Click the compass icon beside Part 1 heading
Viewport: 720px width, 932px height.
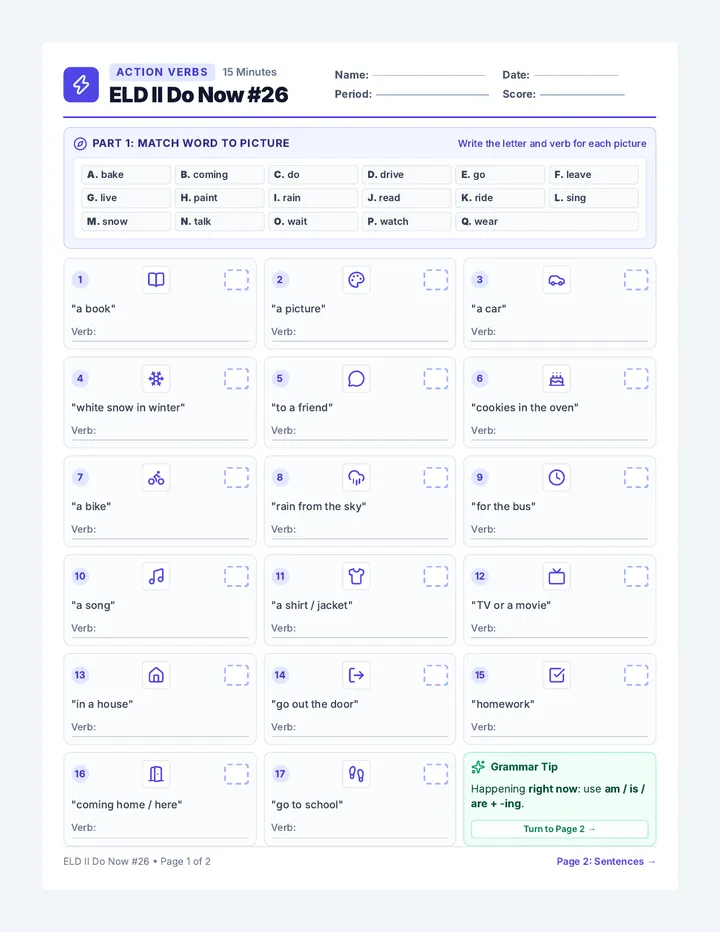(80, 143)
